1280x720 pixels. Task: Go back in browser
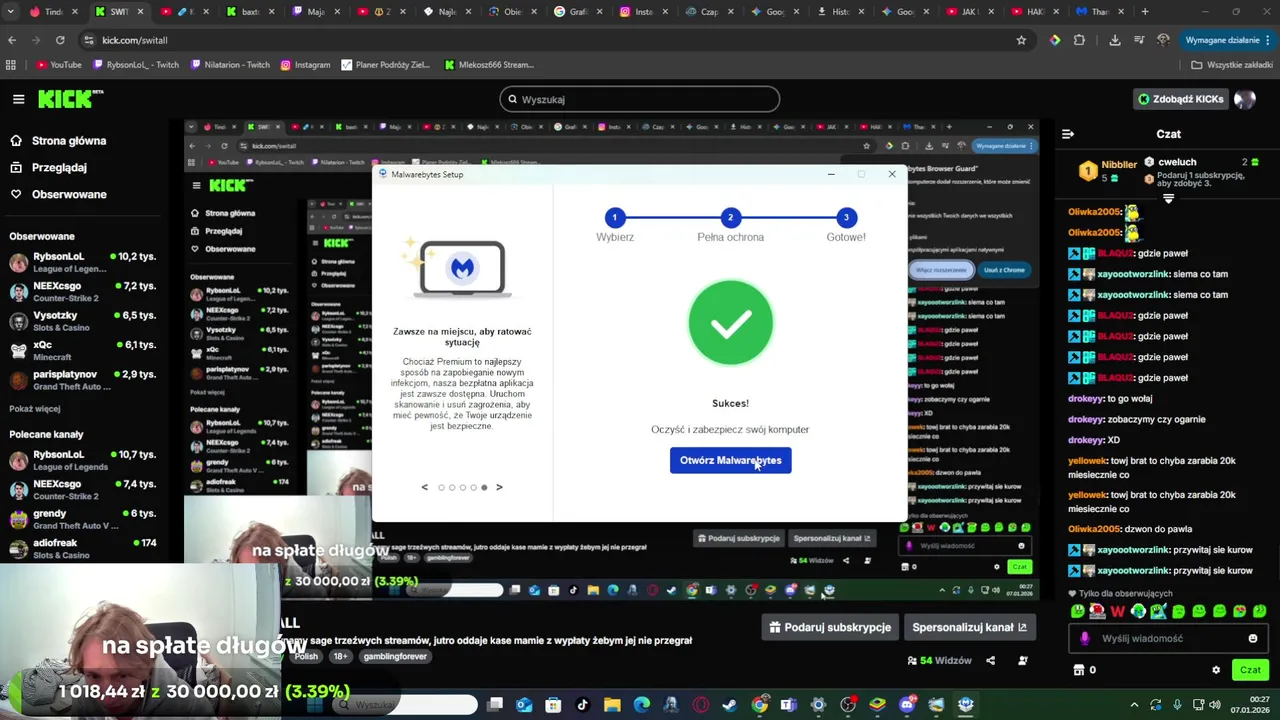click(x=12, y=40)
